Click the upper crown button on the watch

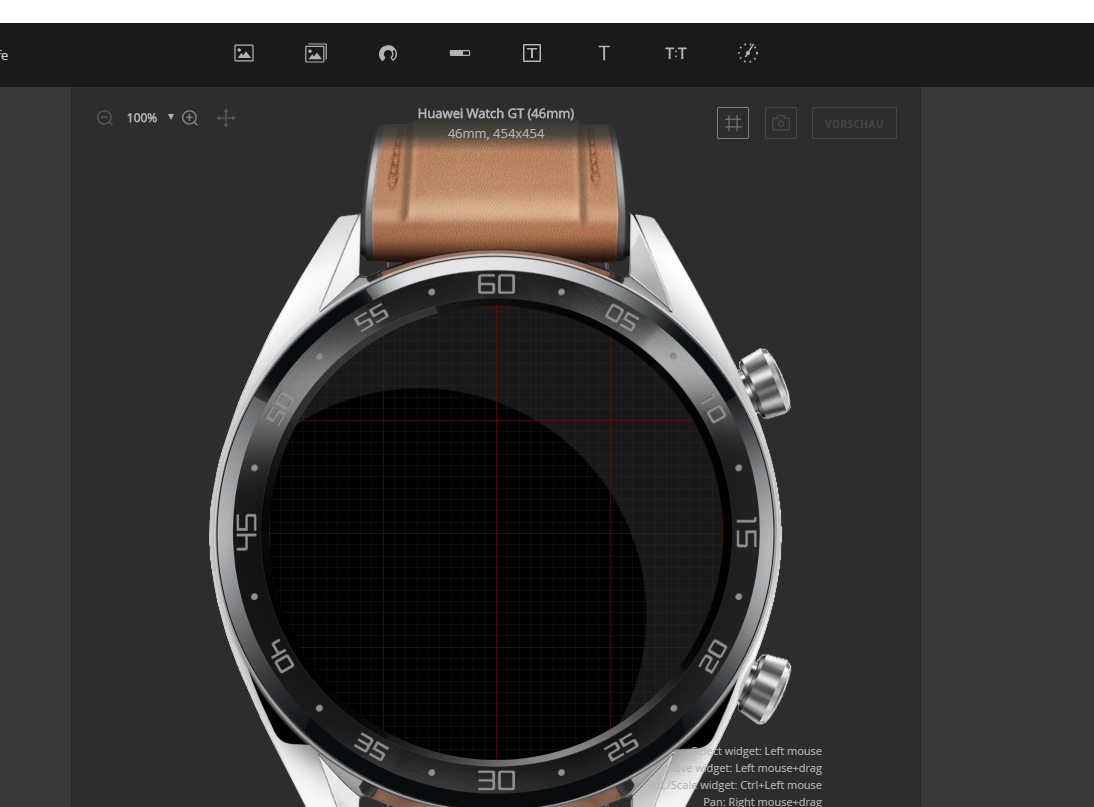[765, 382]
